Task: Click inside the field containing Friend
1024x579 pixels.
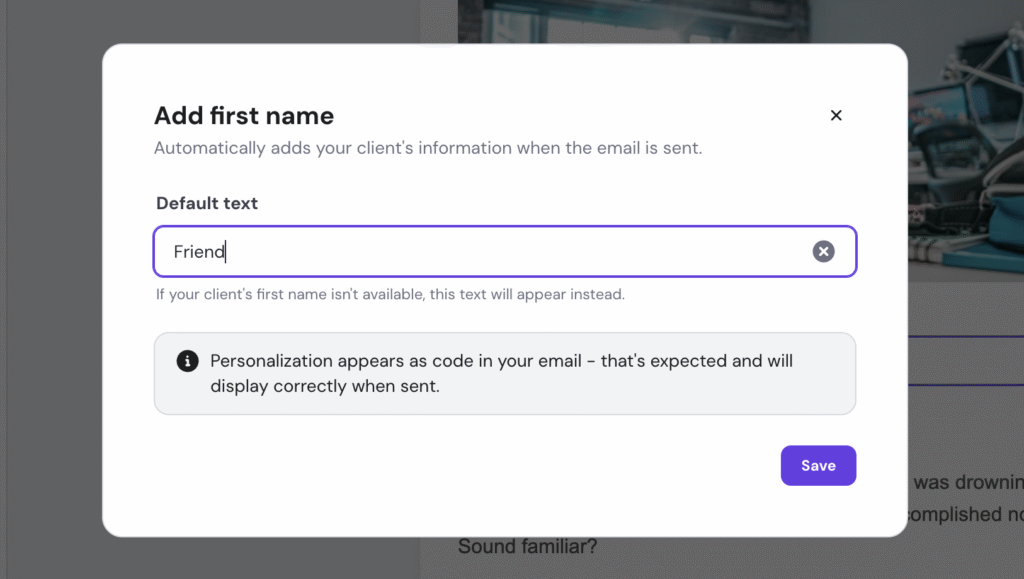Action: [x=400, y=251]
